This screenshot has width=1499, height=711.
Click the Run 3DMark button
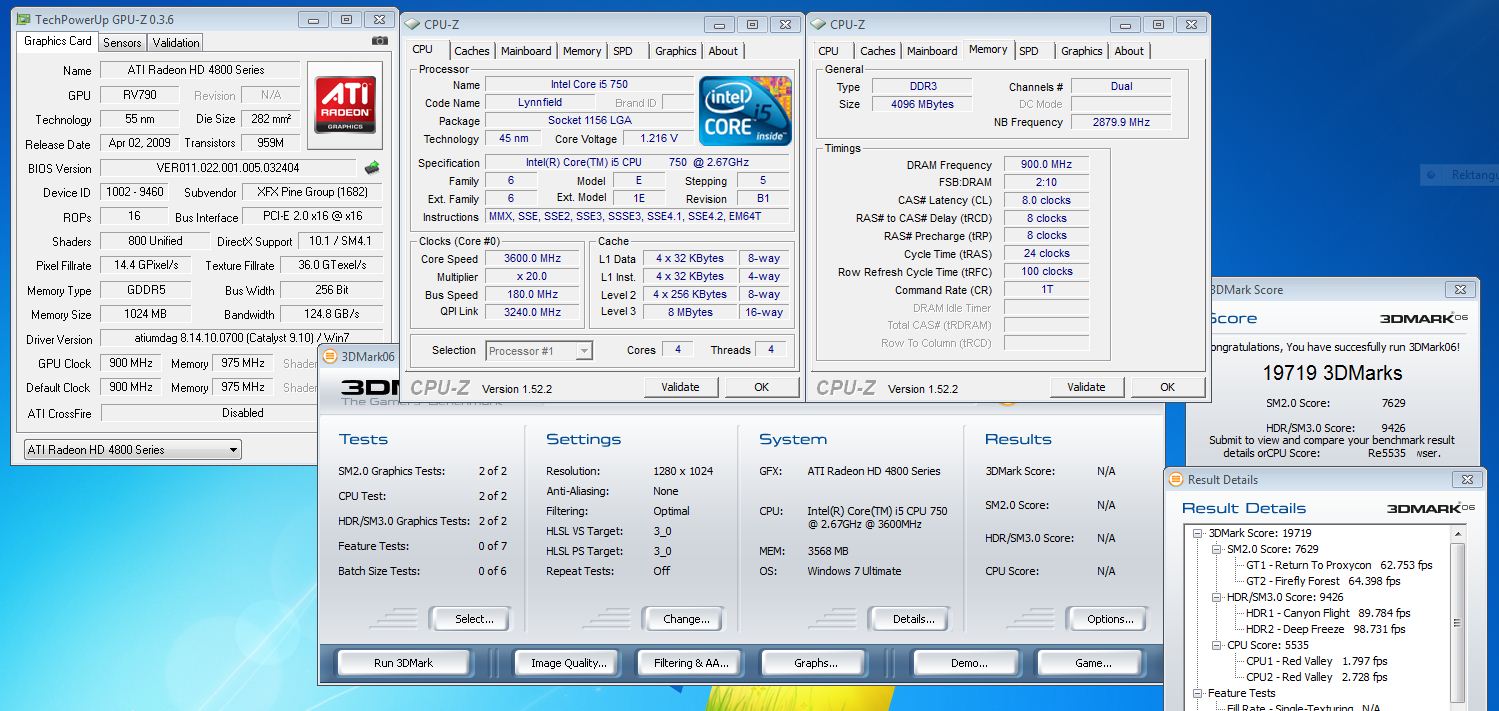[403, 663]
